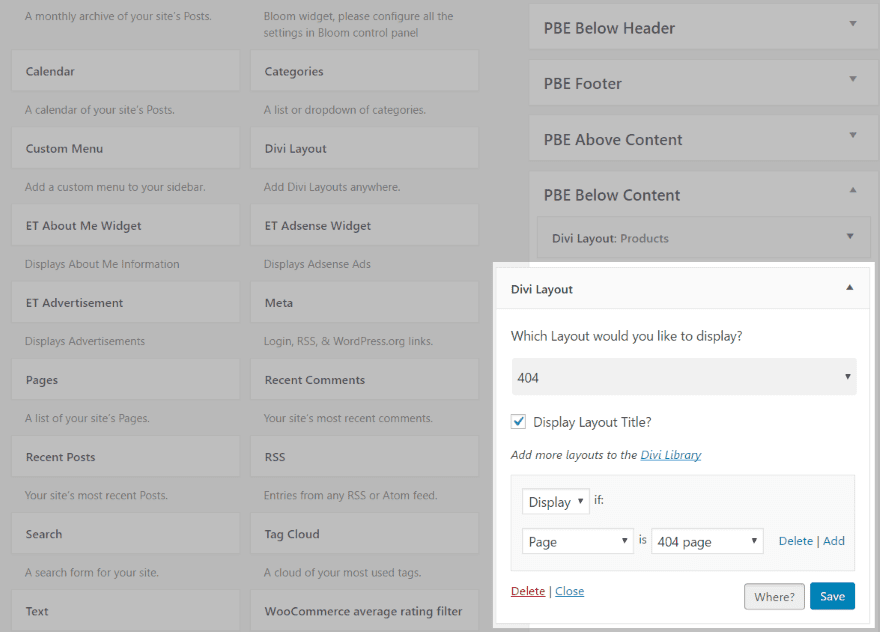Collapse the Divi Layout widget arrow

coord(849,288)
